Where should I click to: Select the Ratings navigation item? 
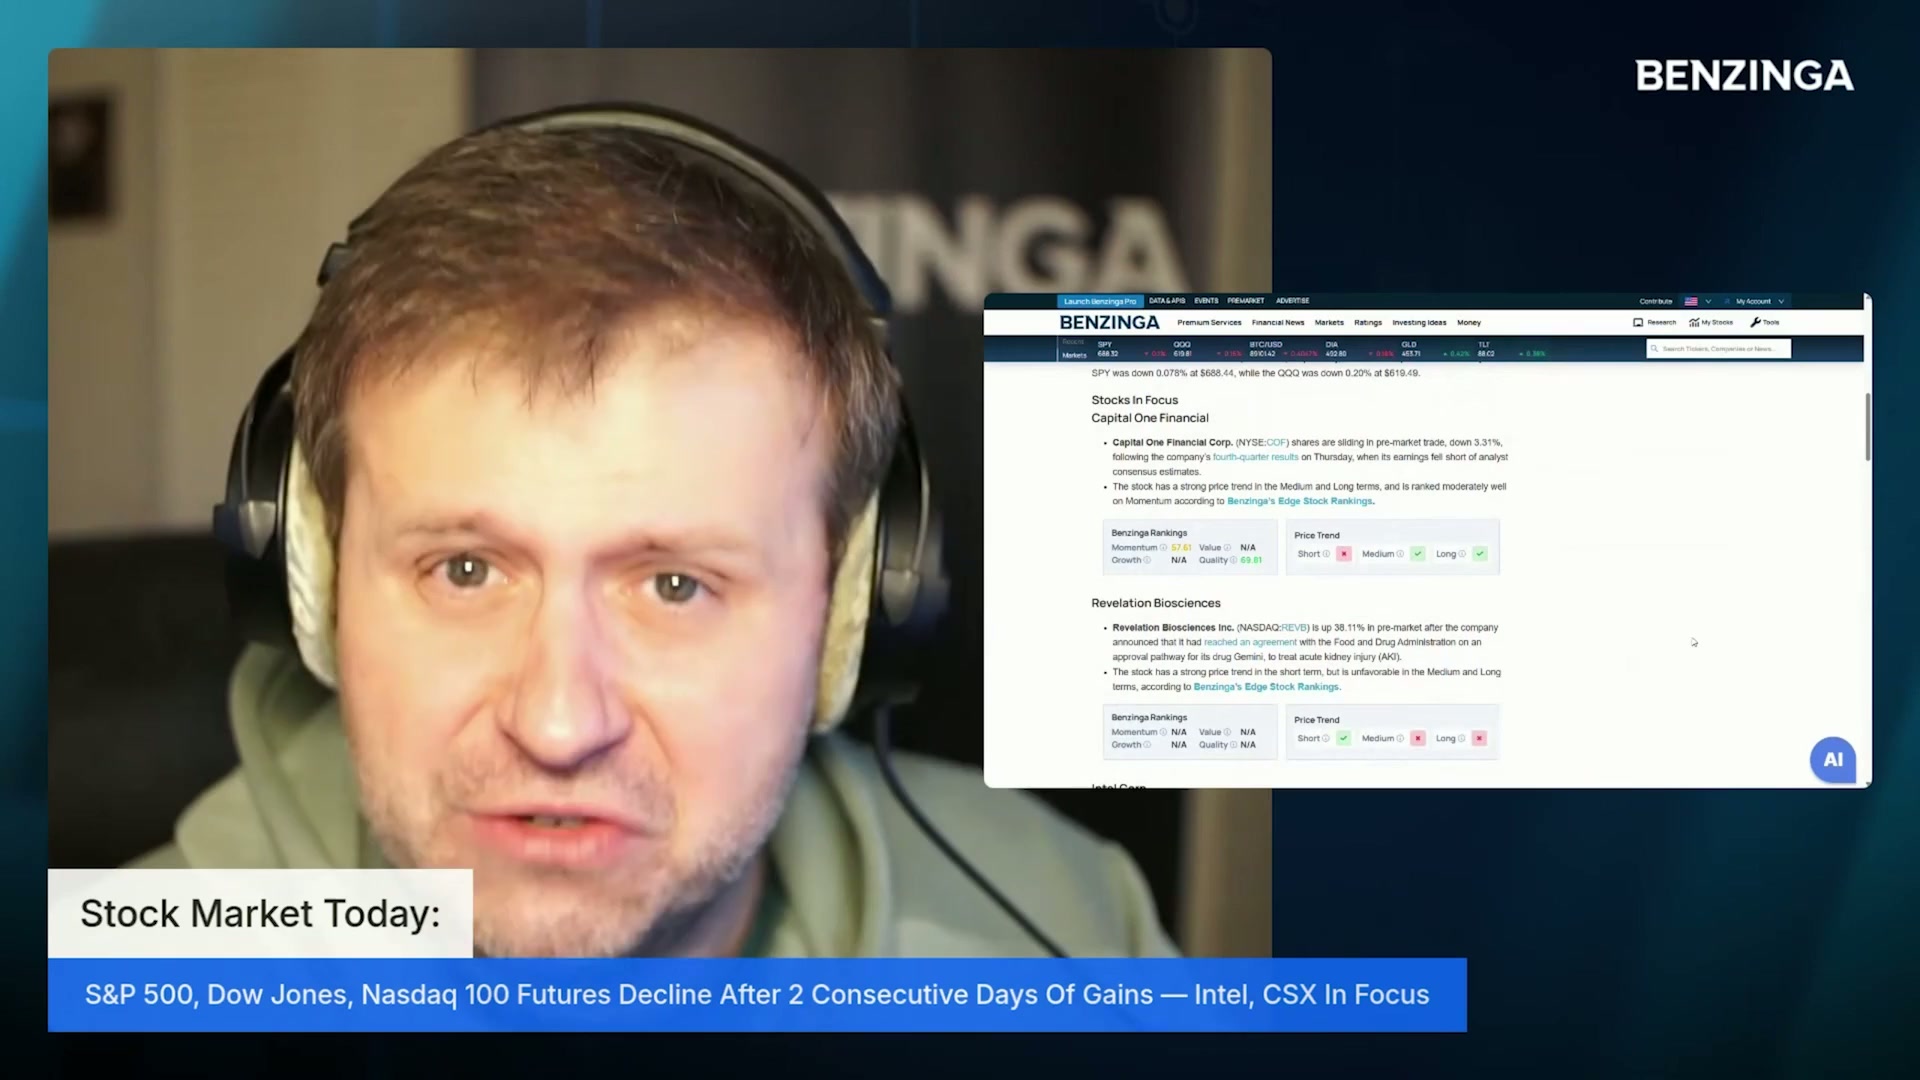[x=1367, y=322]
